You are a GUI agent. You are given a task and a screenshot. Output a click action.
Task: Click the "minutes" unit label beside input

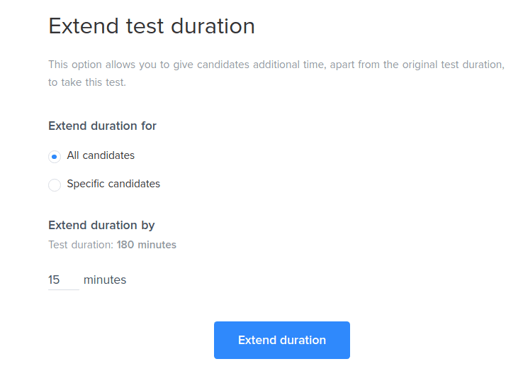pos(105,280)
